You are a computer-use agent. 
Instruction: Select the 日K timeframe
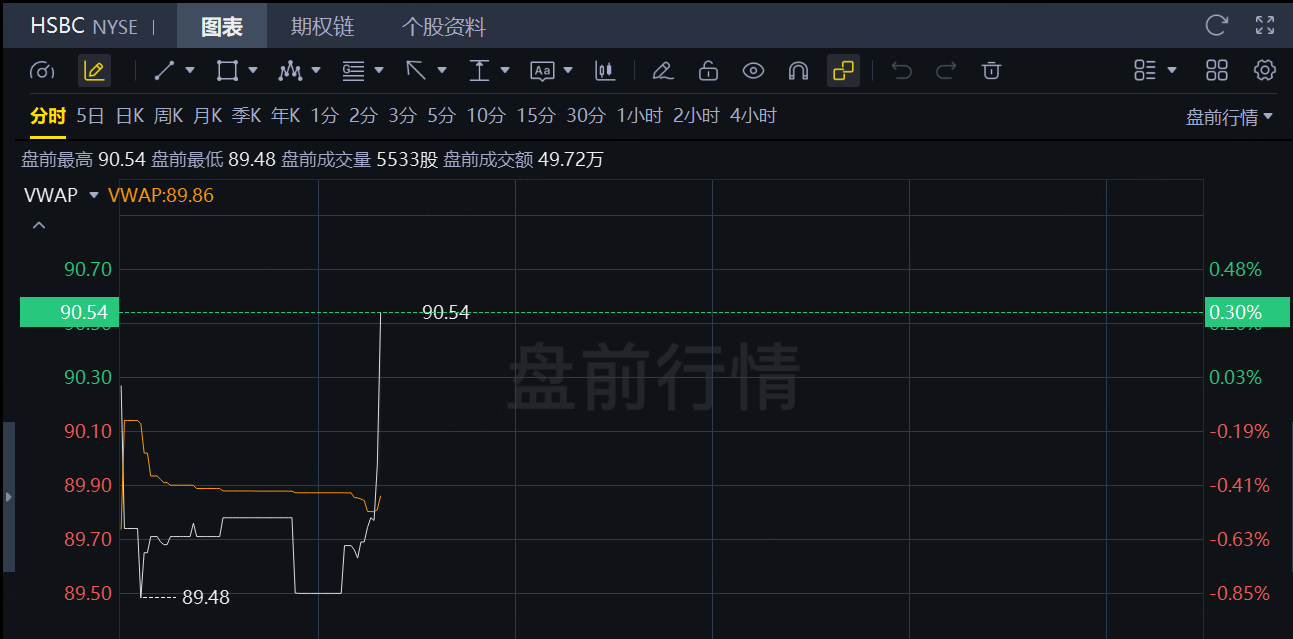(130, 116)
